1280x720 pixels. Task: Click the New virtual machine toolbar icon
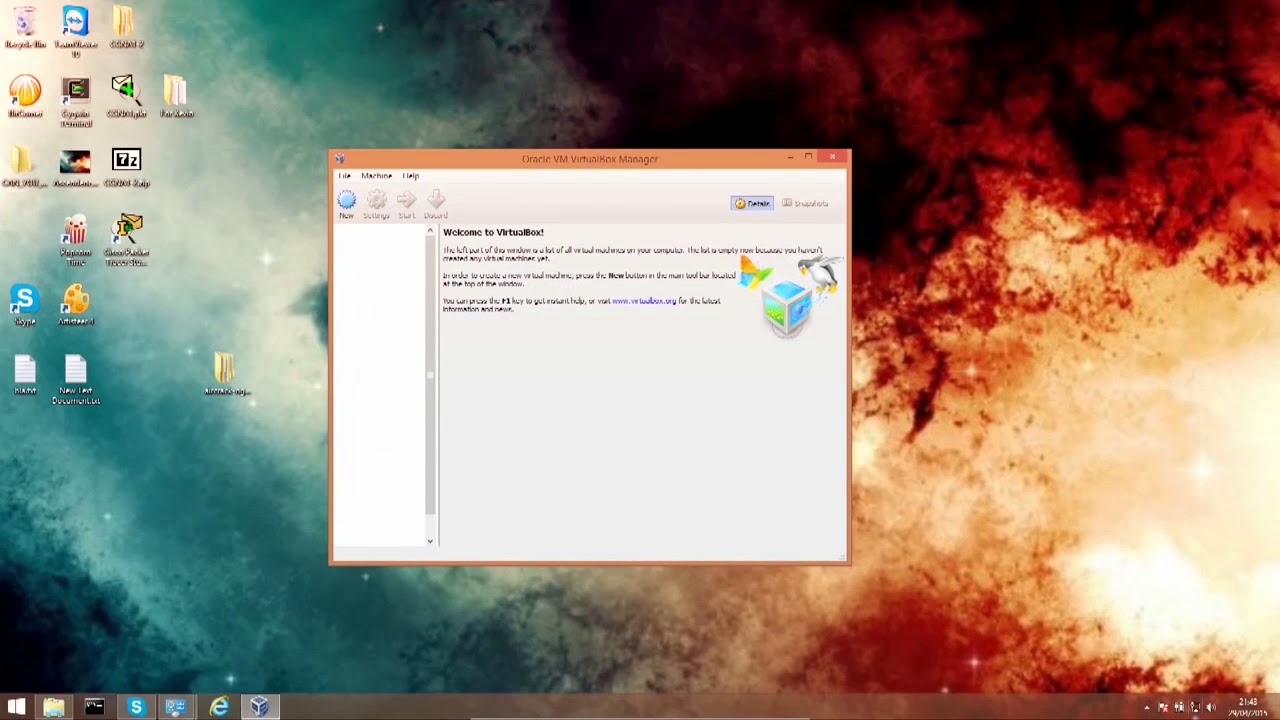tap(346, 204)
